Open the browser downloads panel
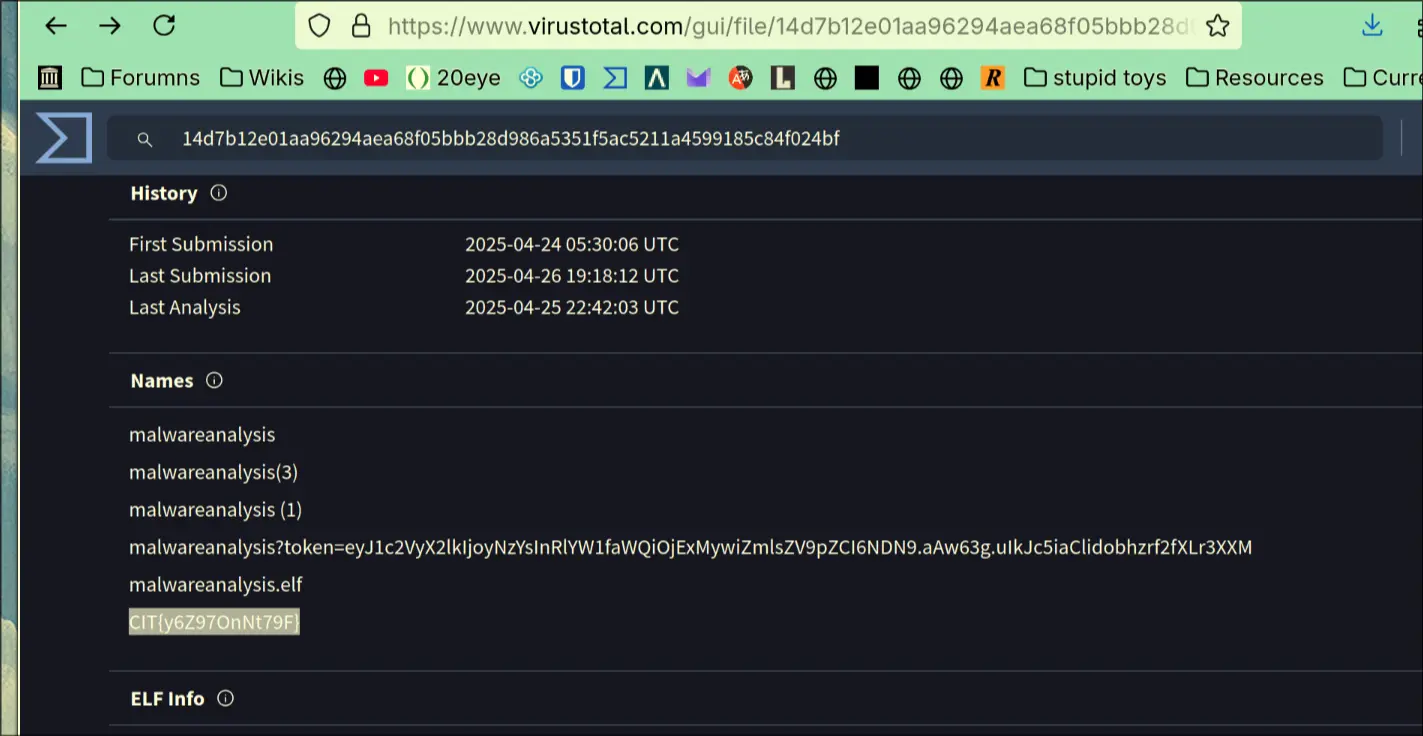1423x736 pixels. coord(1372,26)
